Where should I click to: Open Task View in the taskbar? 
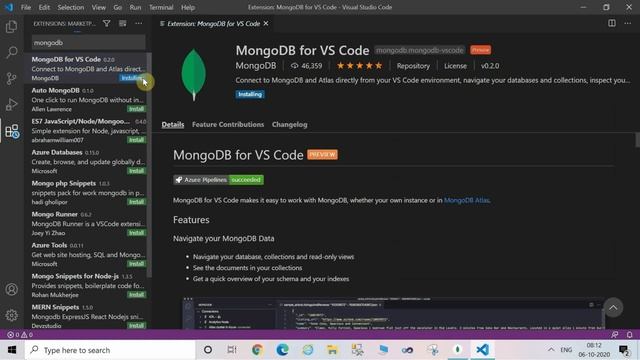(232, 350)
